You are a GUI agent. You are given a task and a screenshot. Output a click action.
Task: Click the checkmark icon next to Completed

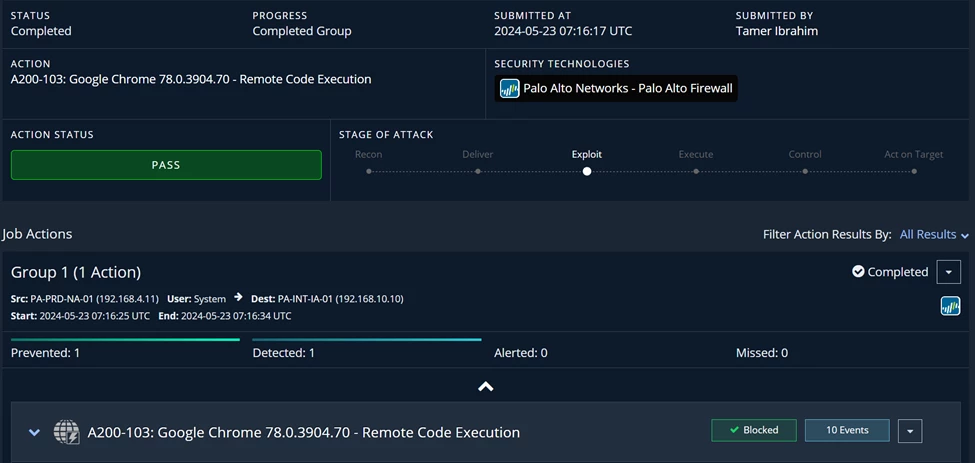click(858, 272)
